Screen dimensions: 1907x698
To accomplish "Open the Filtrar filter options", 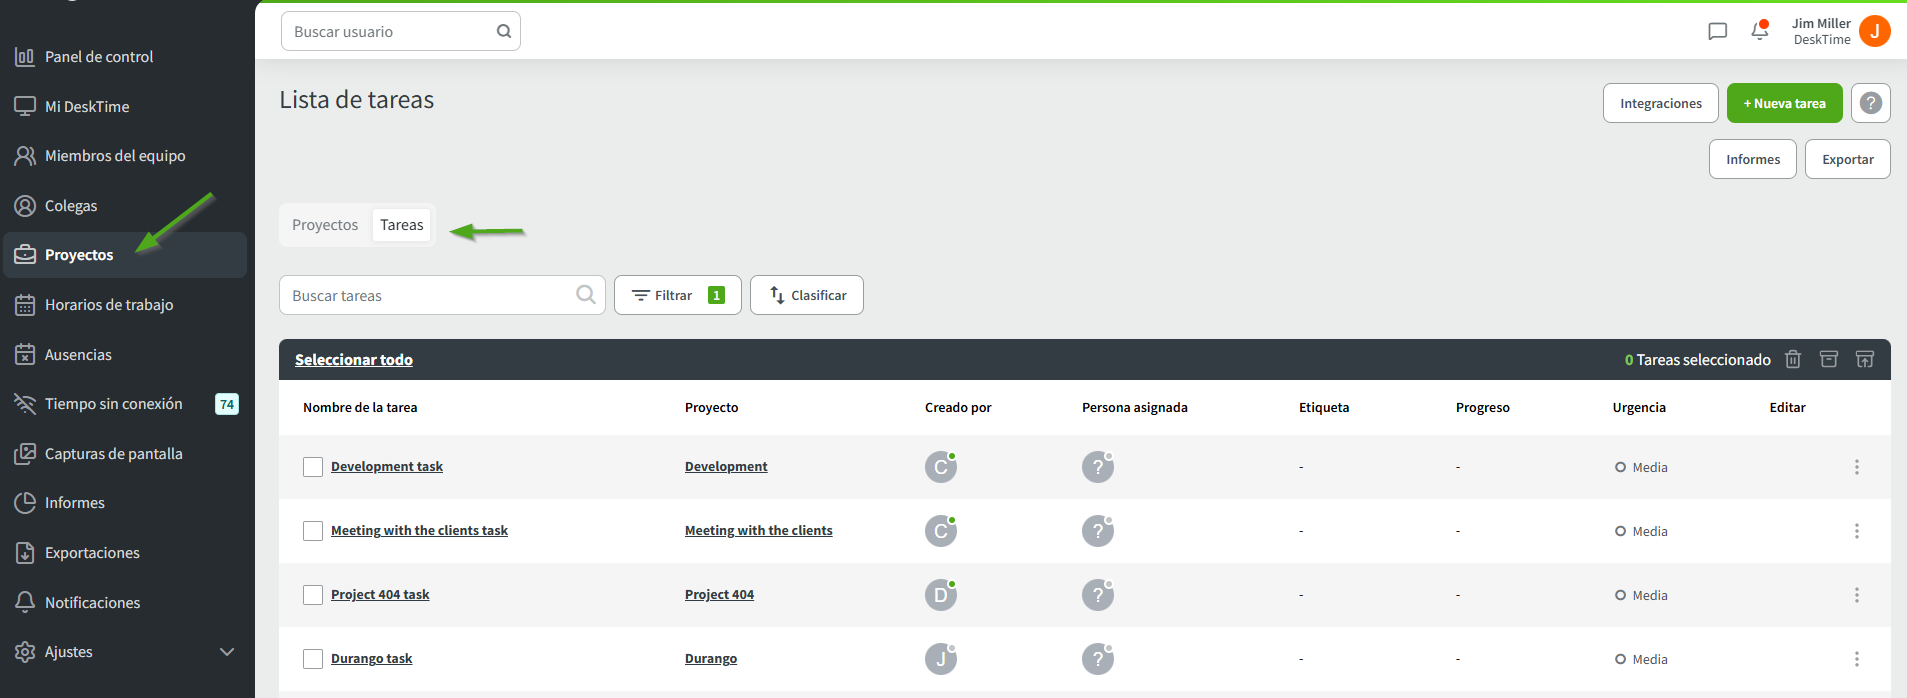I will [x=677, y=295].
